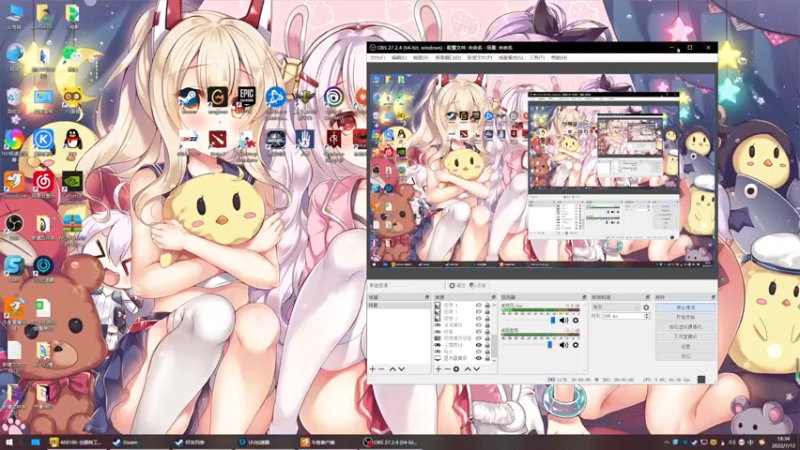The width and height of the screenshot is (800, 450).
Task: Show the 视频捕获设备 source via eye
Action: coord(479,338)
